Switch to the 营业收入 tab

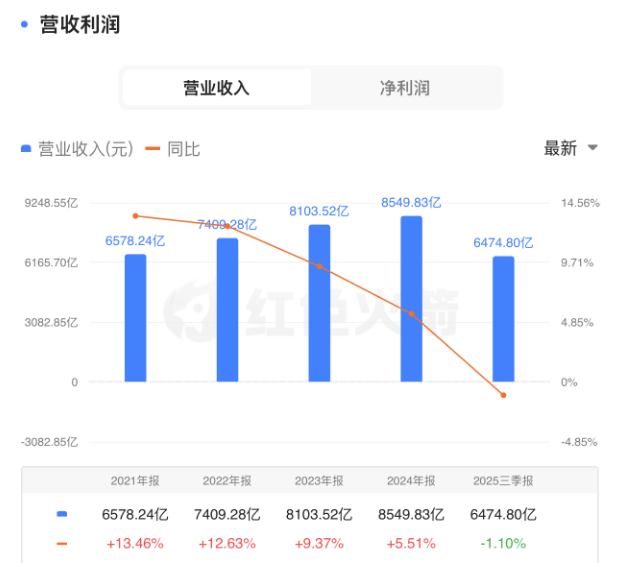coord(217,88)
